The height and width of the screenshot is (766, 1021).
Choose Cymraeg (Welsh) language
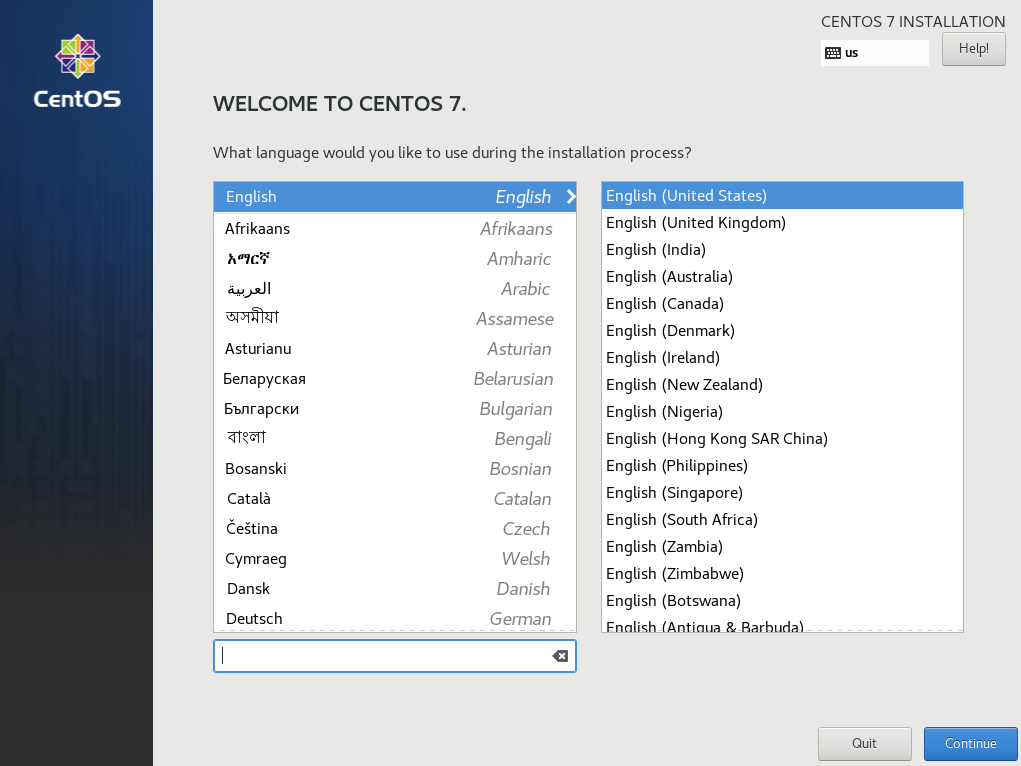[254, 558]
